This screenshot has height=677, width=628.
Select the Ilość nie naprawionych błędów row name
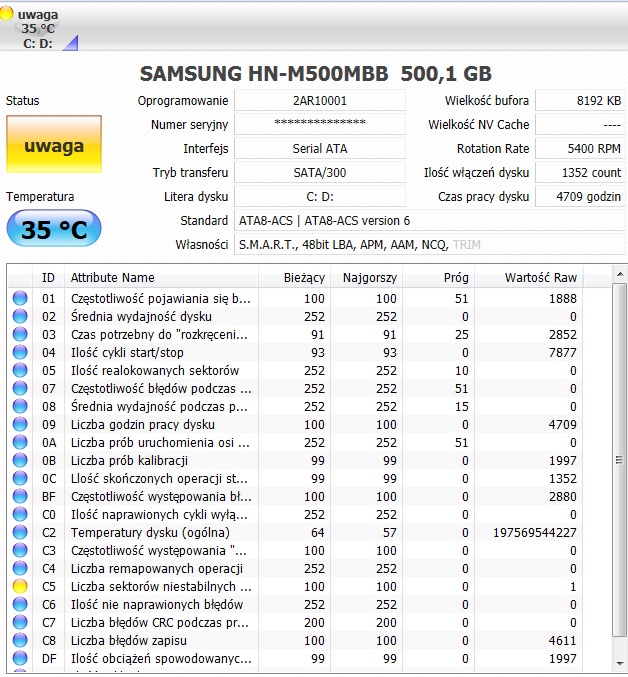click(157, 604)
